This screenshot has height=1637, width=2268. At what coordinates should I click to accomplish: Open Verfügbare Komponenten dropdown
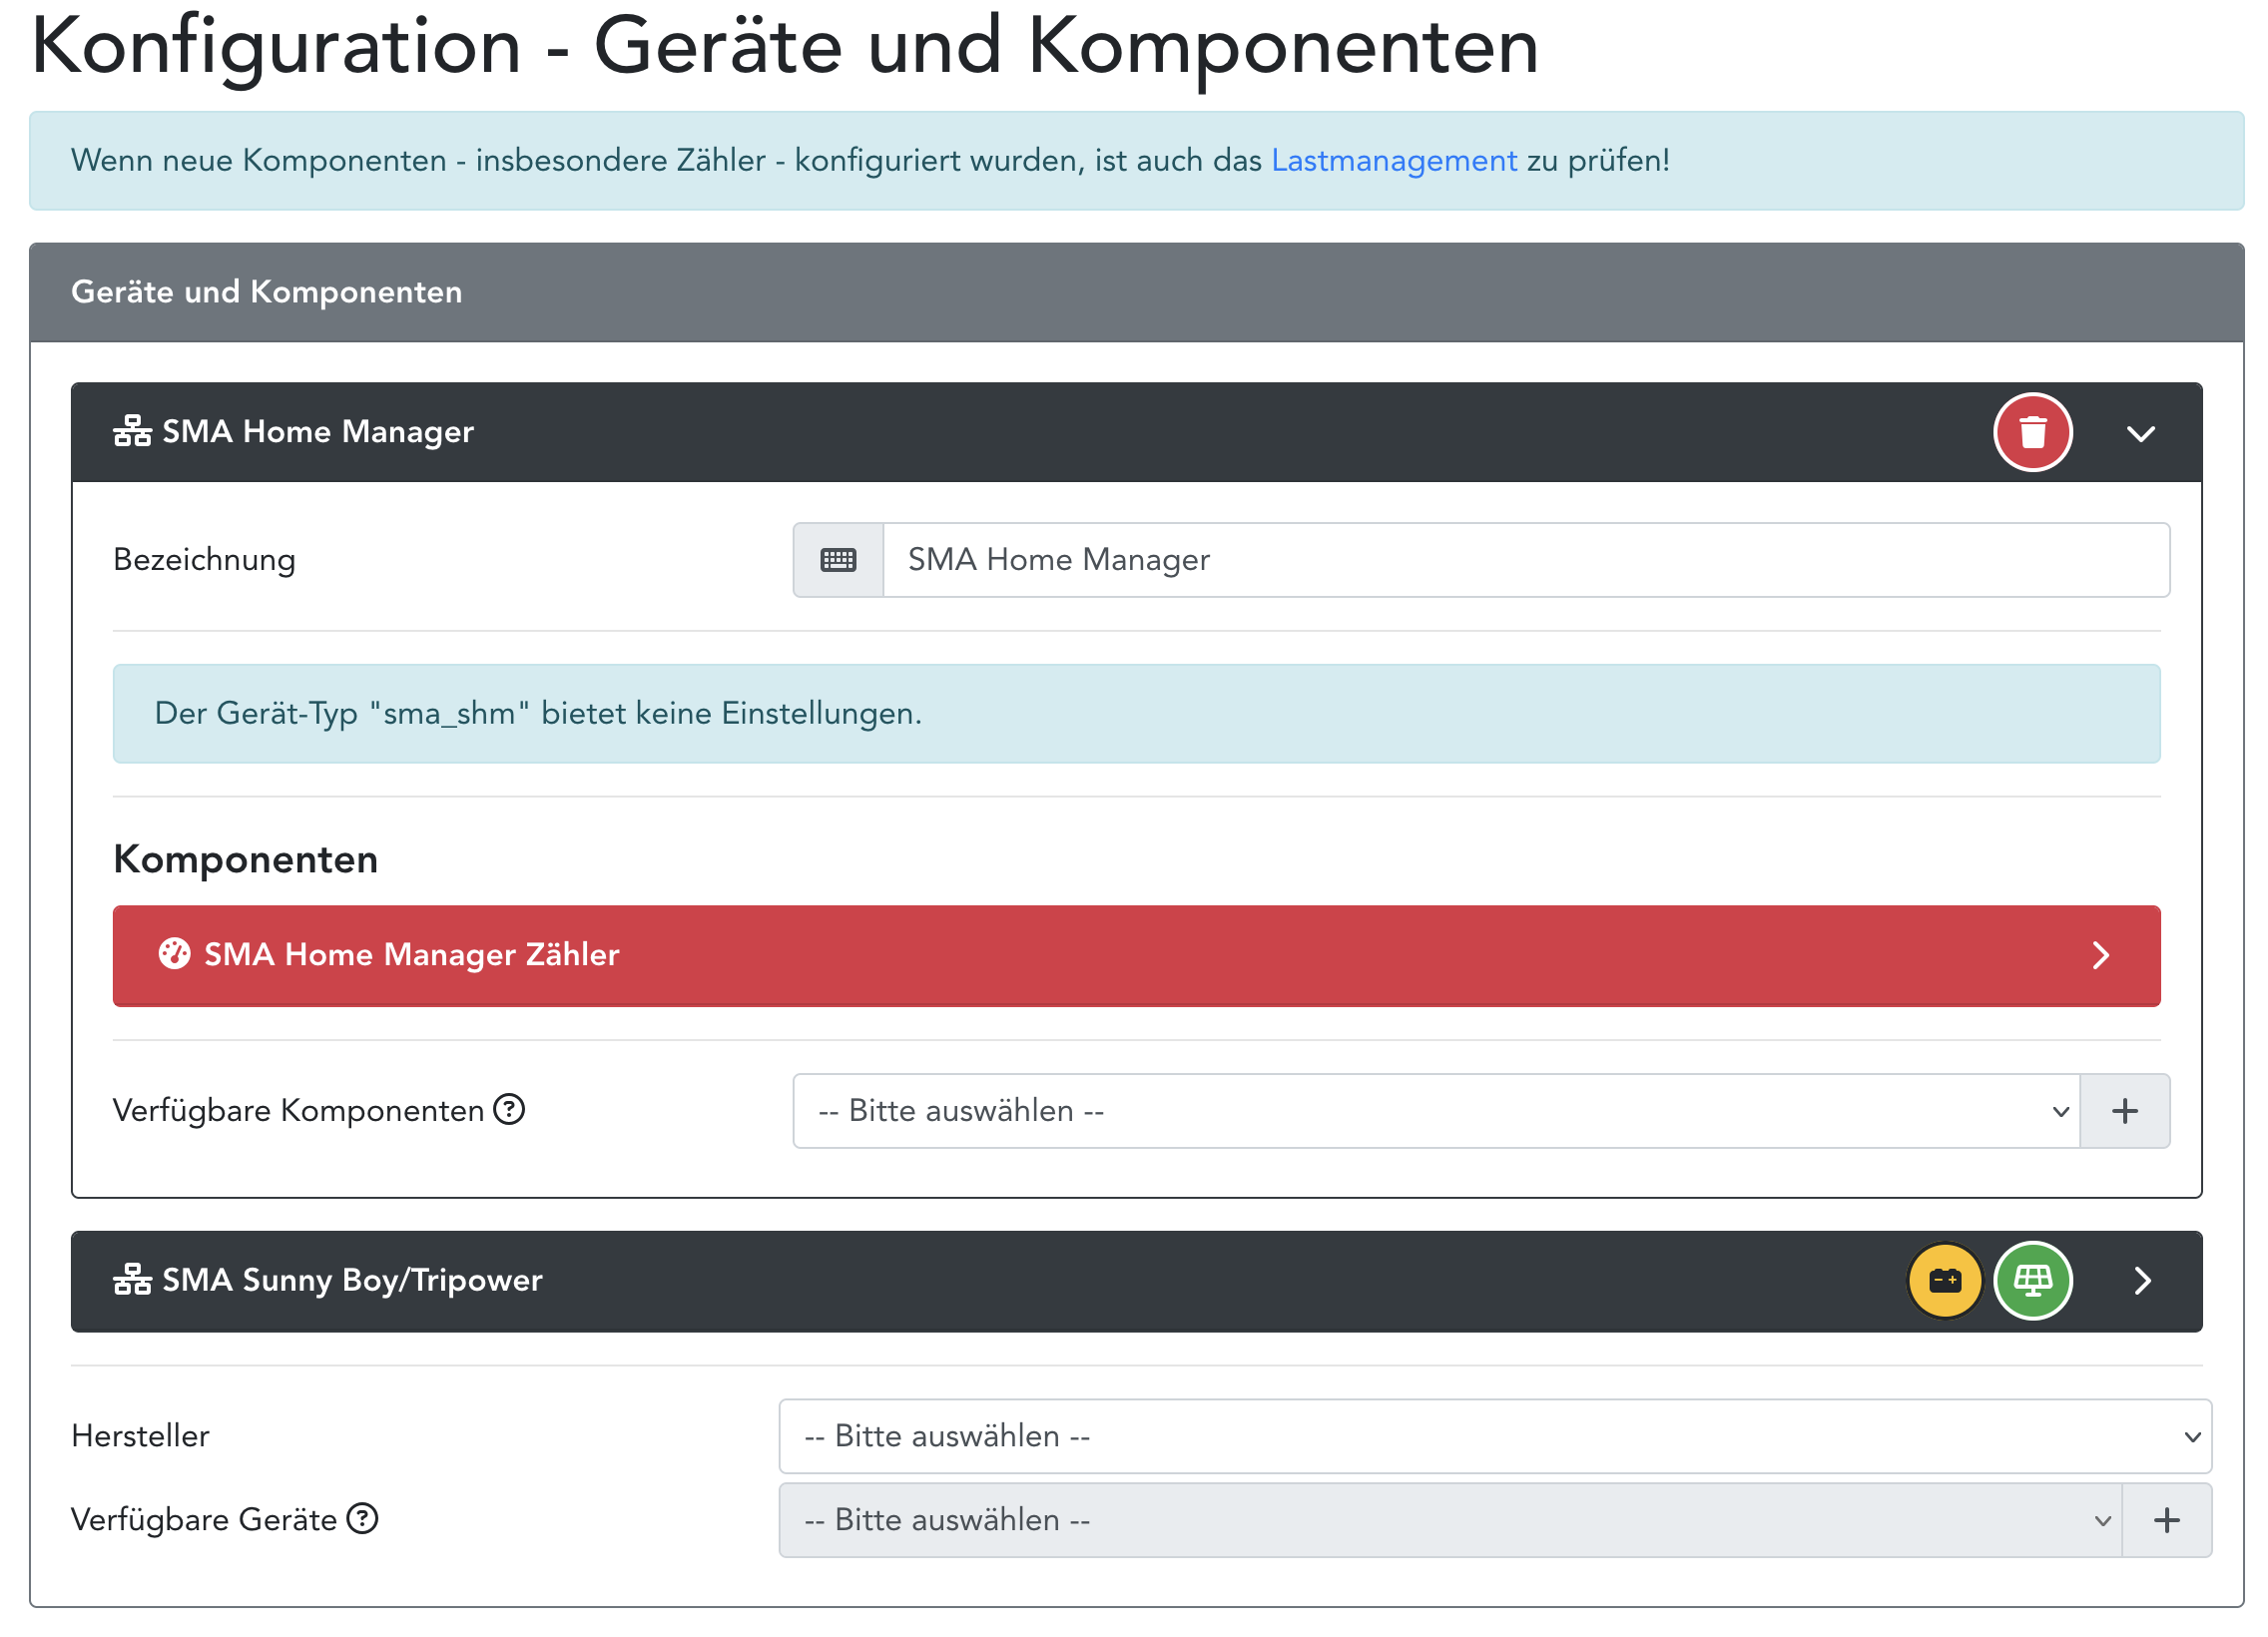1435,1110
